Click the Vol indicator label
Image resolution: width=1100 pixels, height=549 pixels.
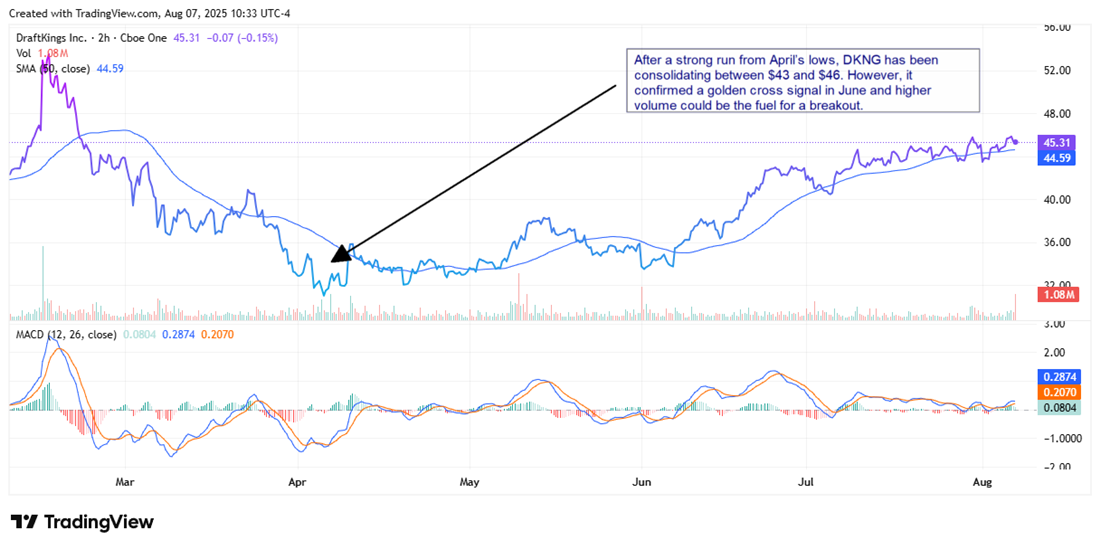point(21,53)
